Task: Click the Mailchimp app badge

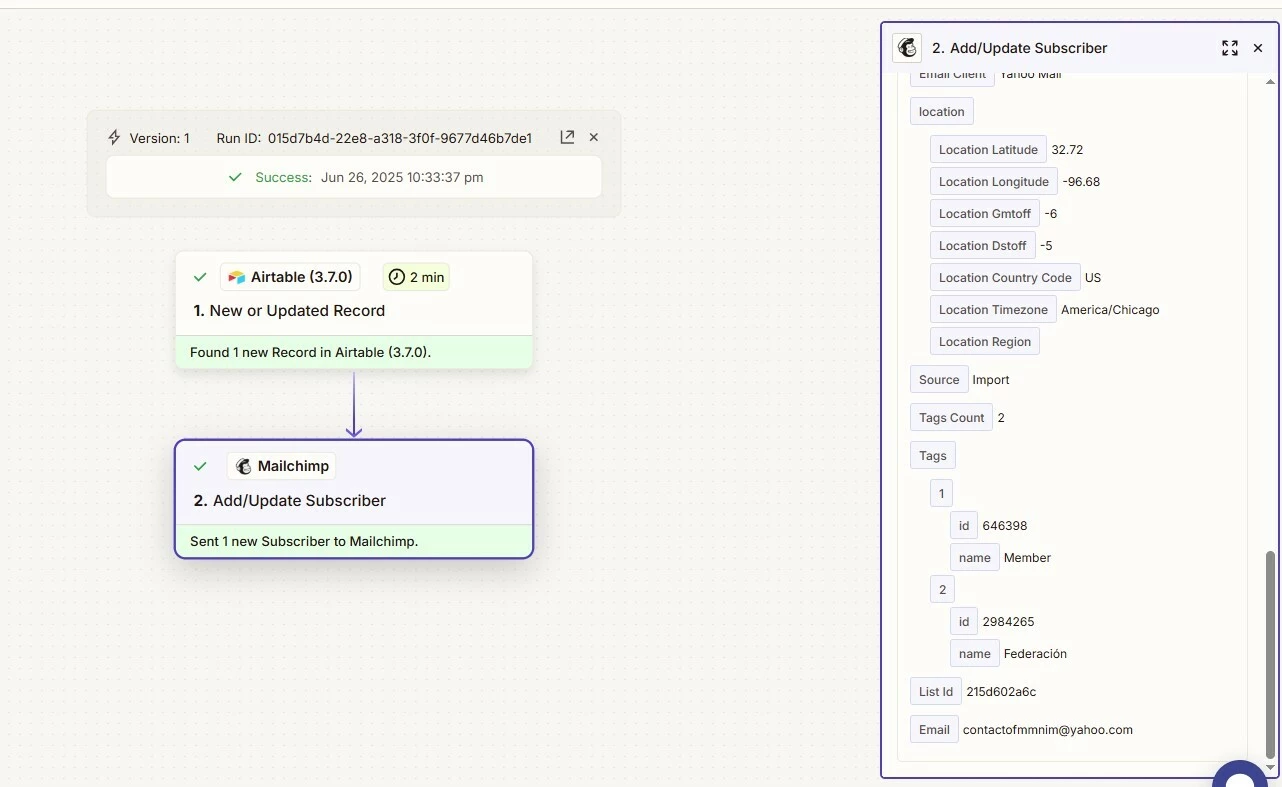Action: pos(281,466)
